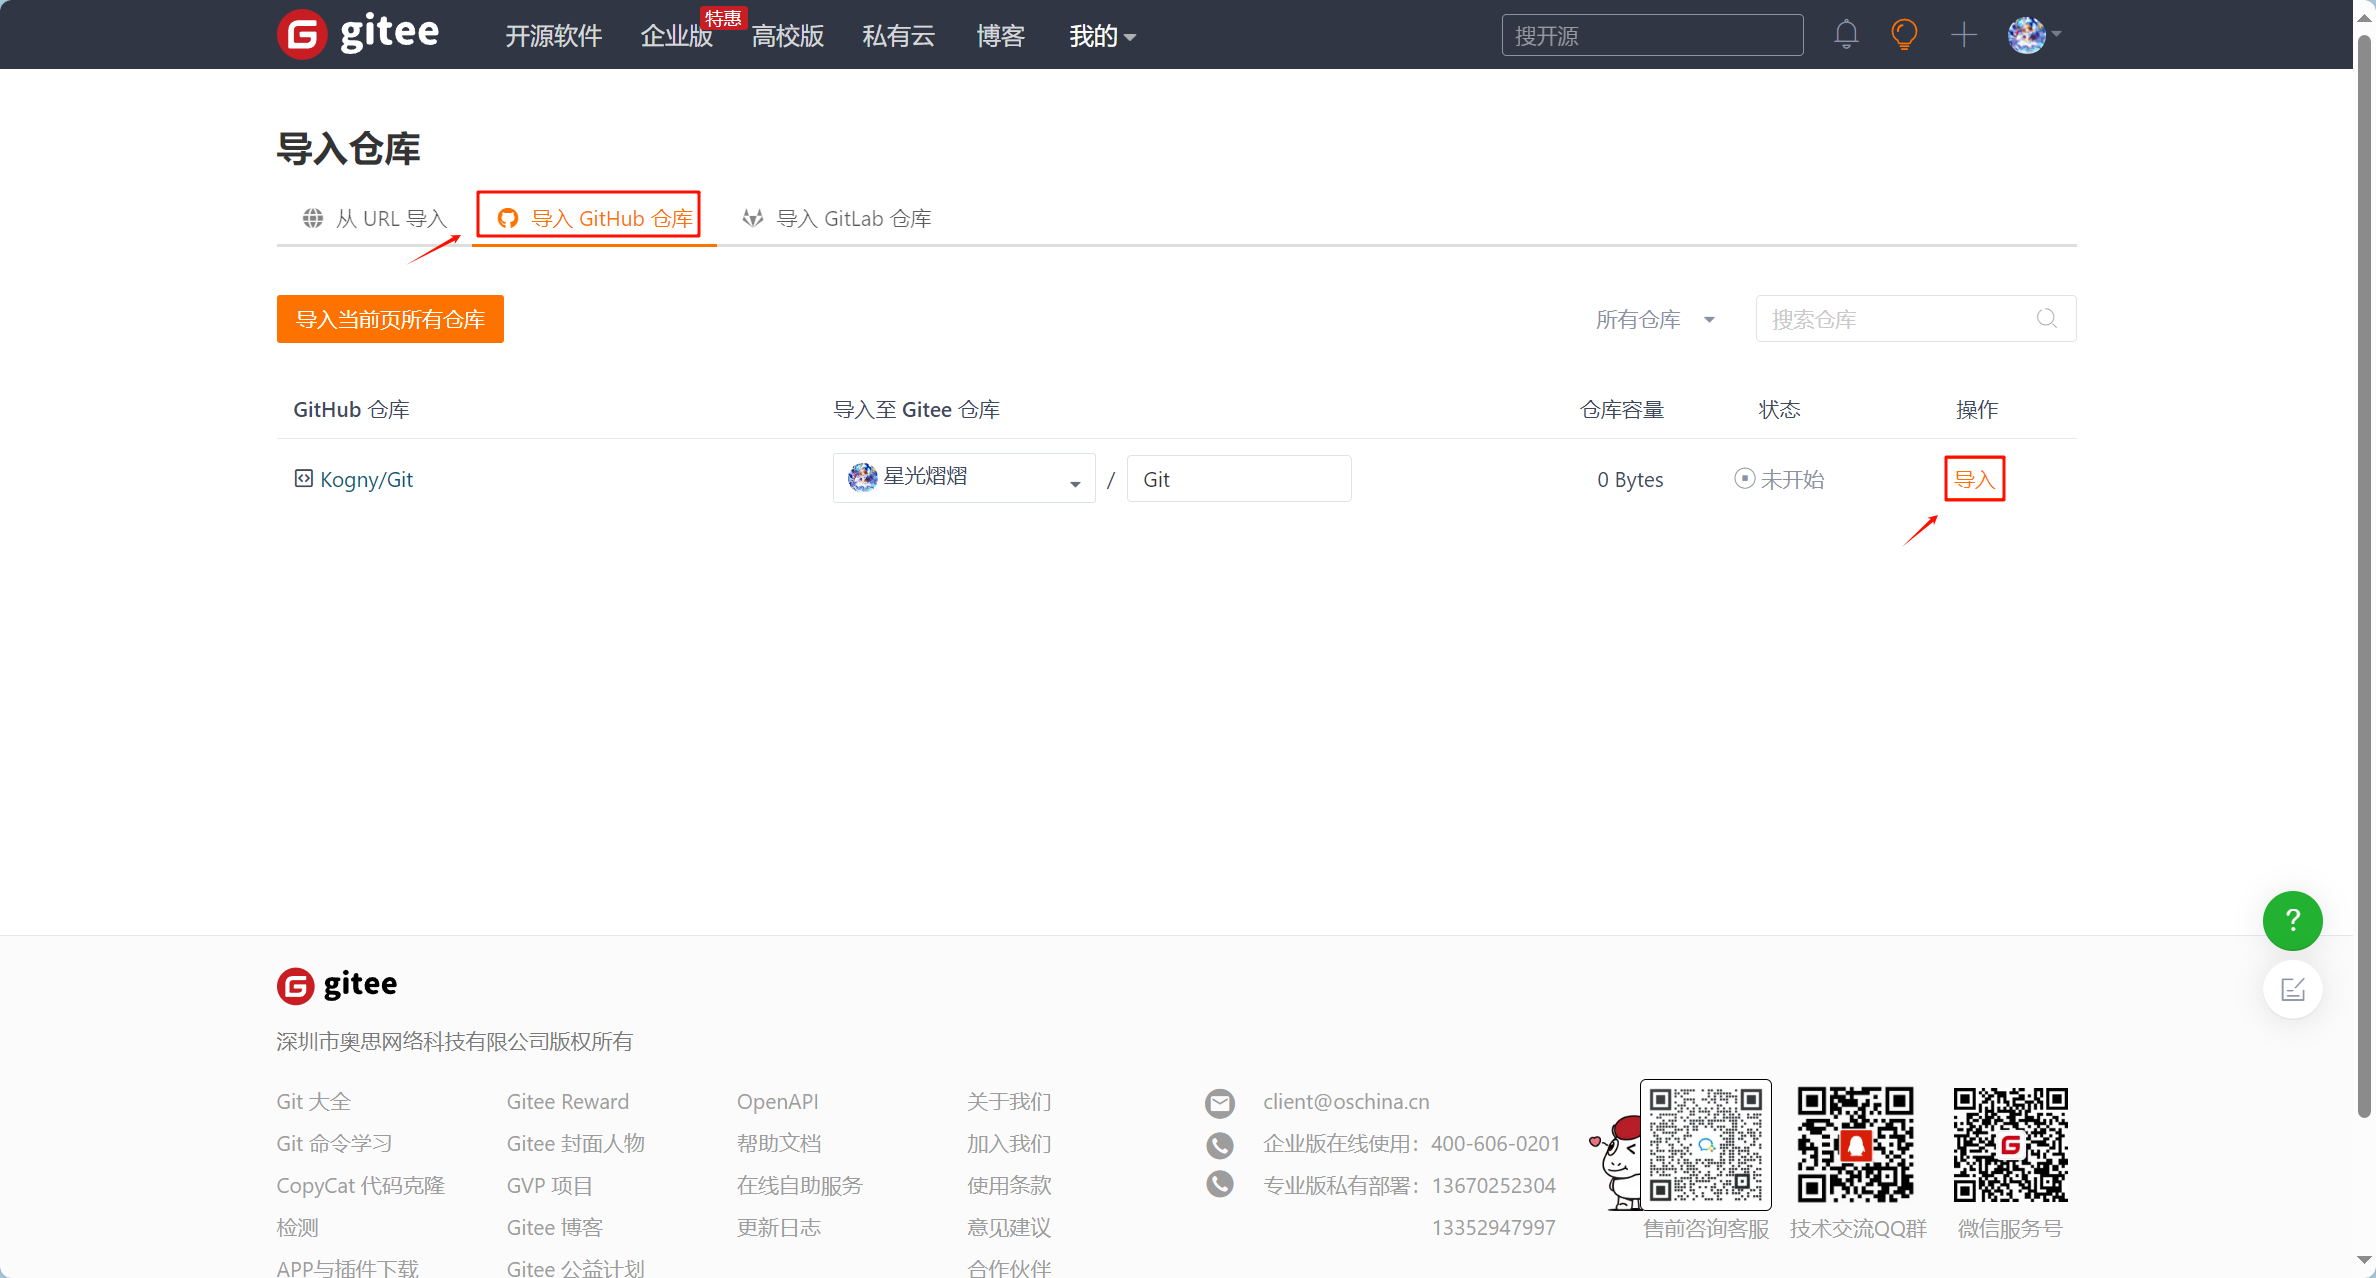2376x1278 pixels.
Task: Click the phone icon beside 企业版在线使用
Action: pos(1219,1144)
